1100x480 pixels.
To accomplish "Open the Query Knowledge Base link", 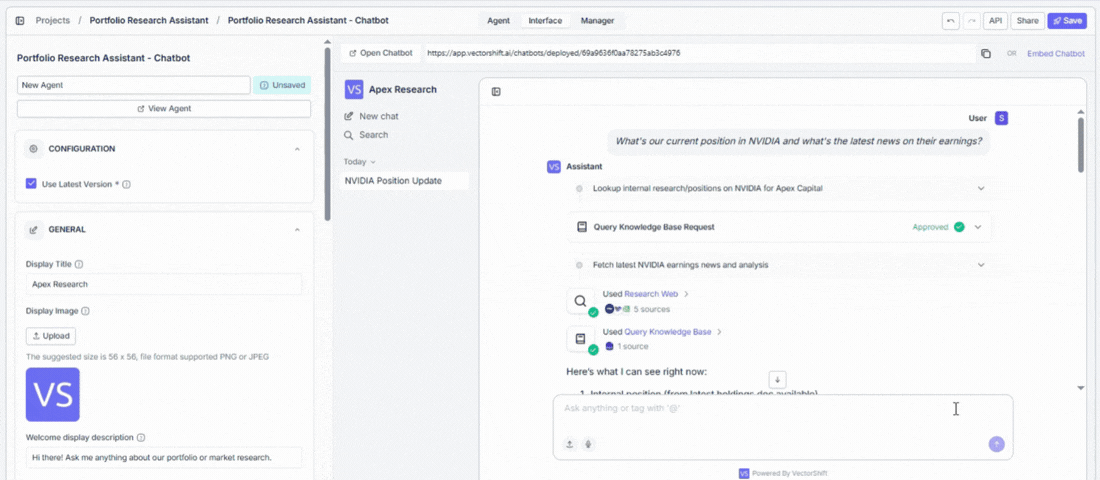I will coord(668,332).
